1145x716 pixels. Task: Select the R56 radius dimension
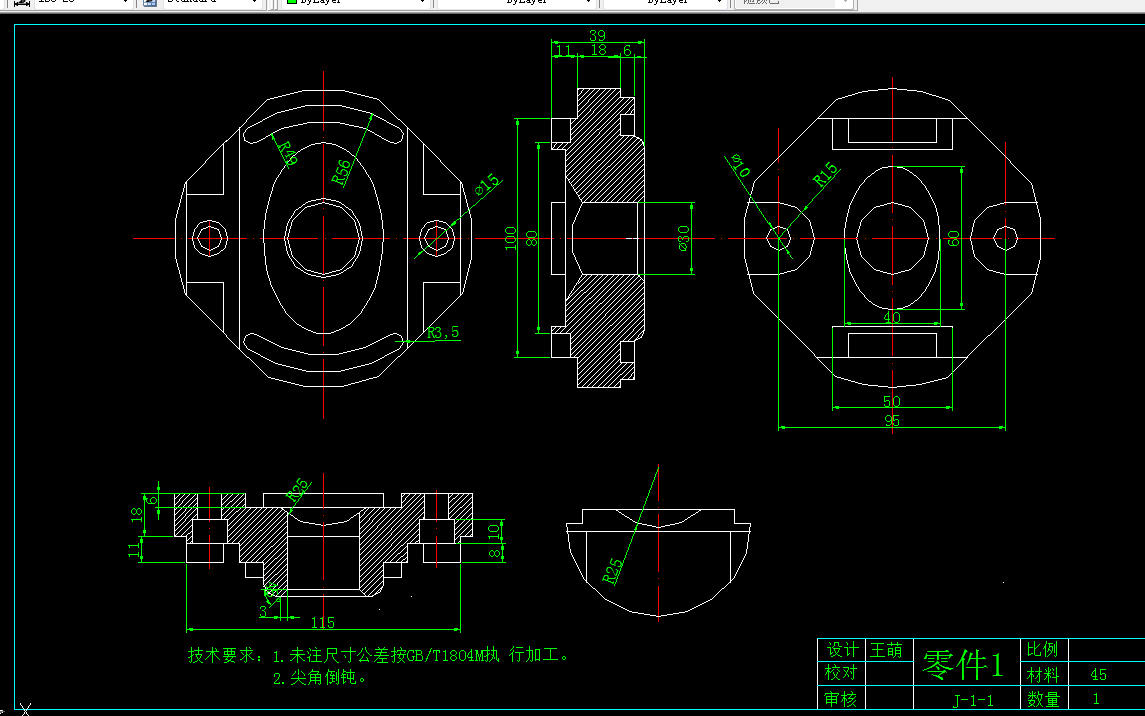(341, 172)
